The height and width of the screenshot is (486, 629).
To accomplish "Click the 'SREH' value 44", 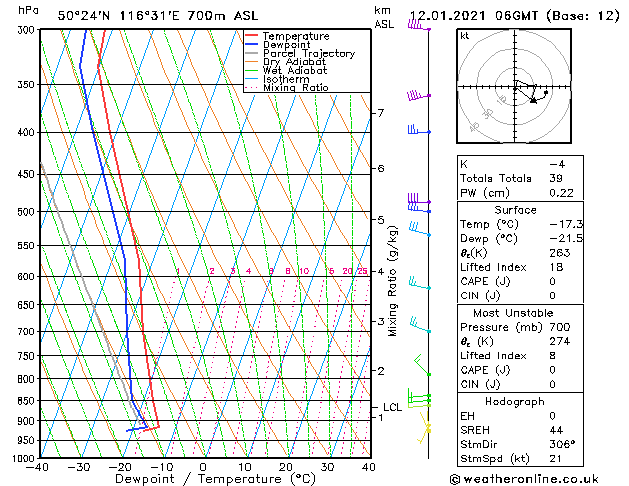I will (556, 430).
